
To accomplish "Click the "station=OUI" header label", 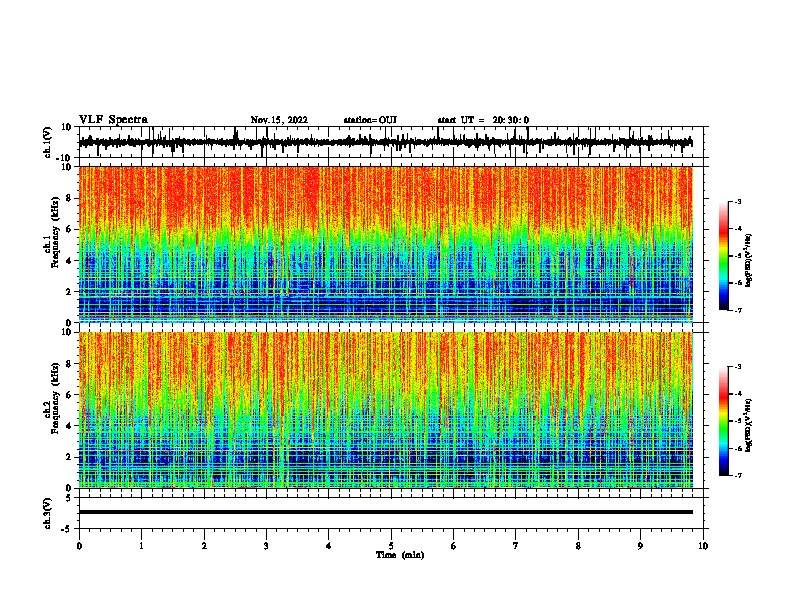I will pyautogui.click(x=370, y=120).
